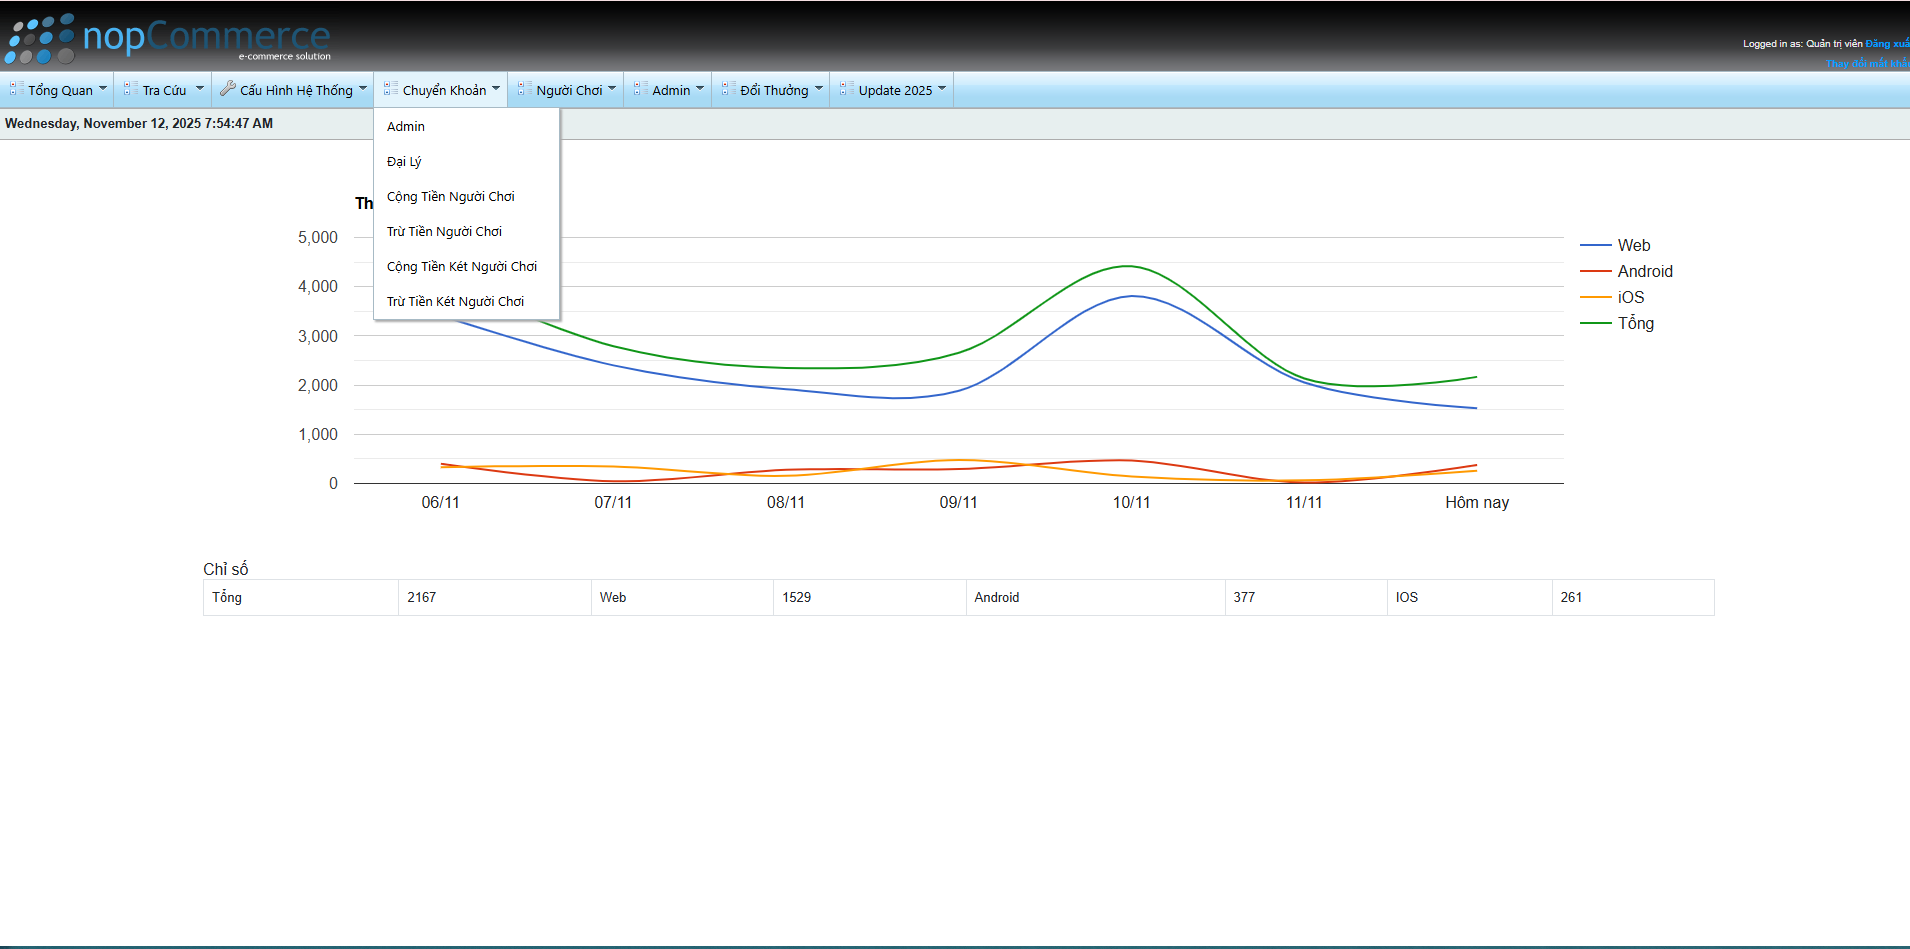
Task: Open Cộng Tiền Két Người Chơi
Action: [461, 266]
